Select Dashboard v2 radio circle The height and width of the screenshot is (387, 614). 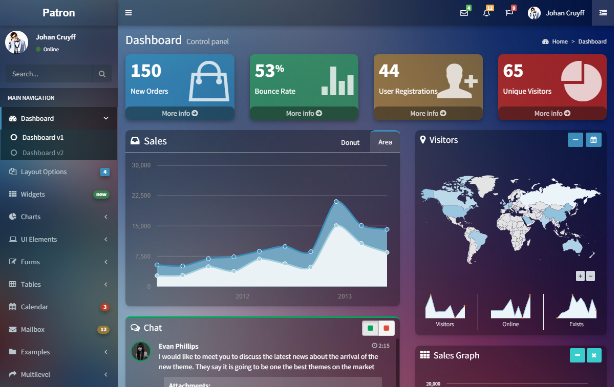14,152
